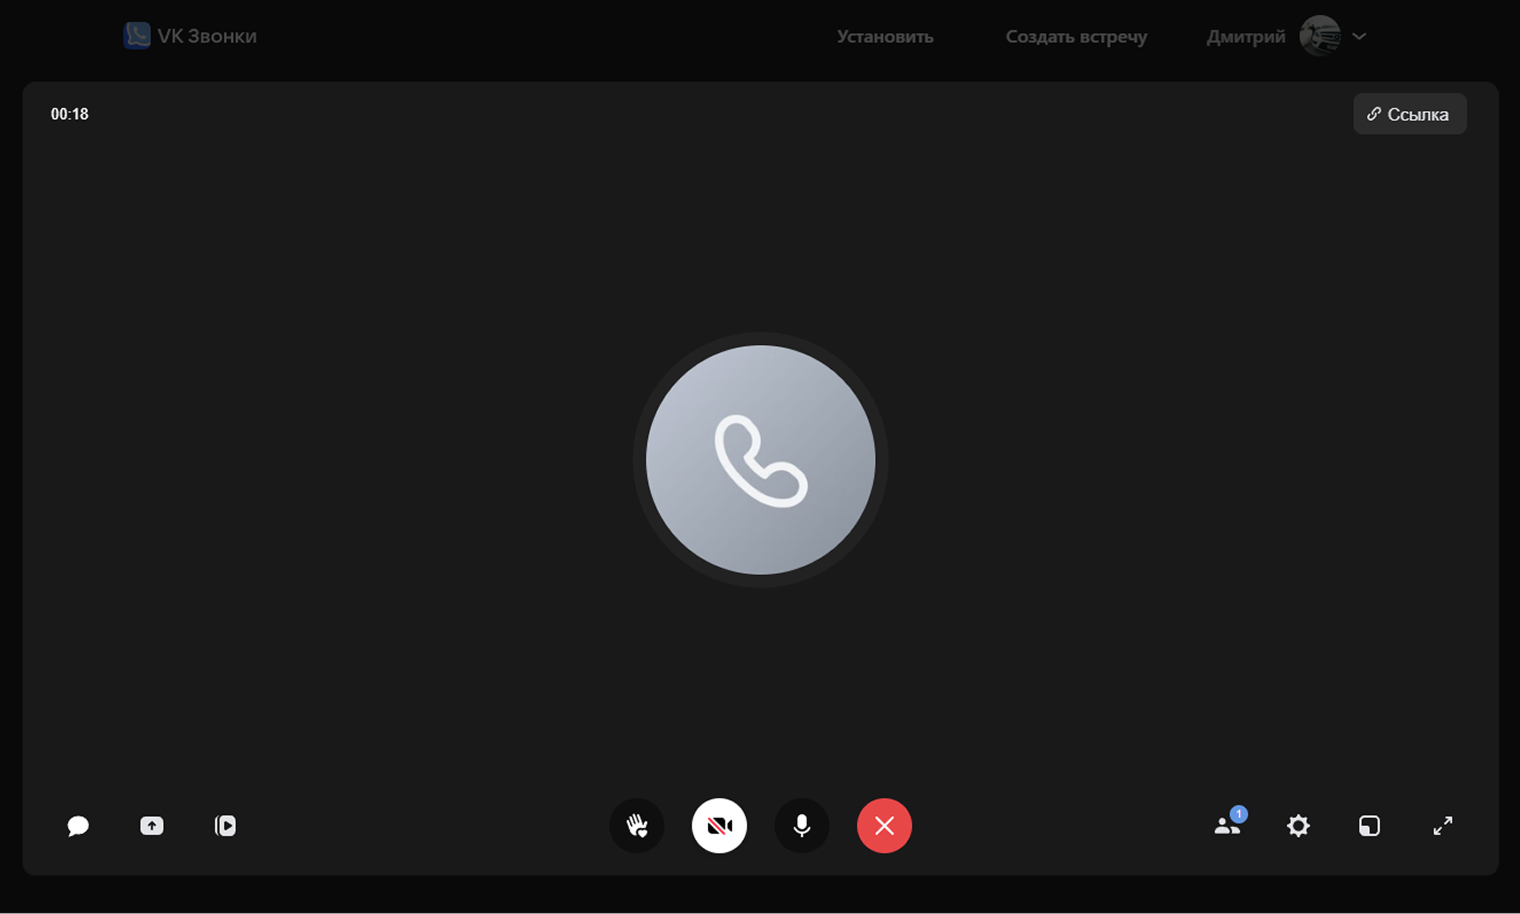1520x914 pixels.
Task: Start screen sharing
Action: [x=152, y=826]
